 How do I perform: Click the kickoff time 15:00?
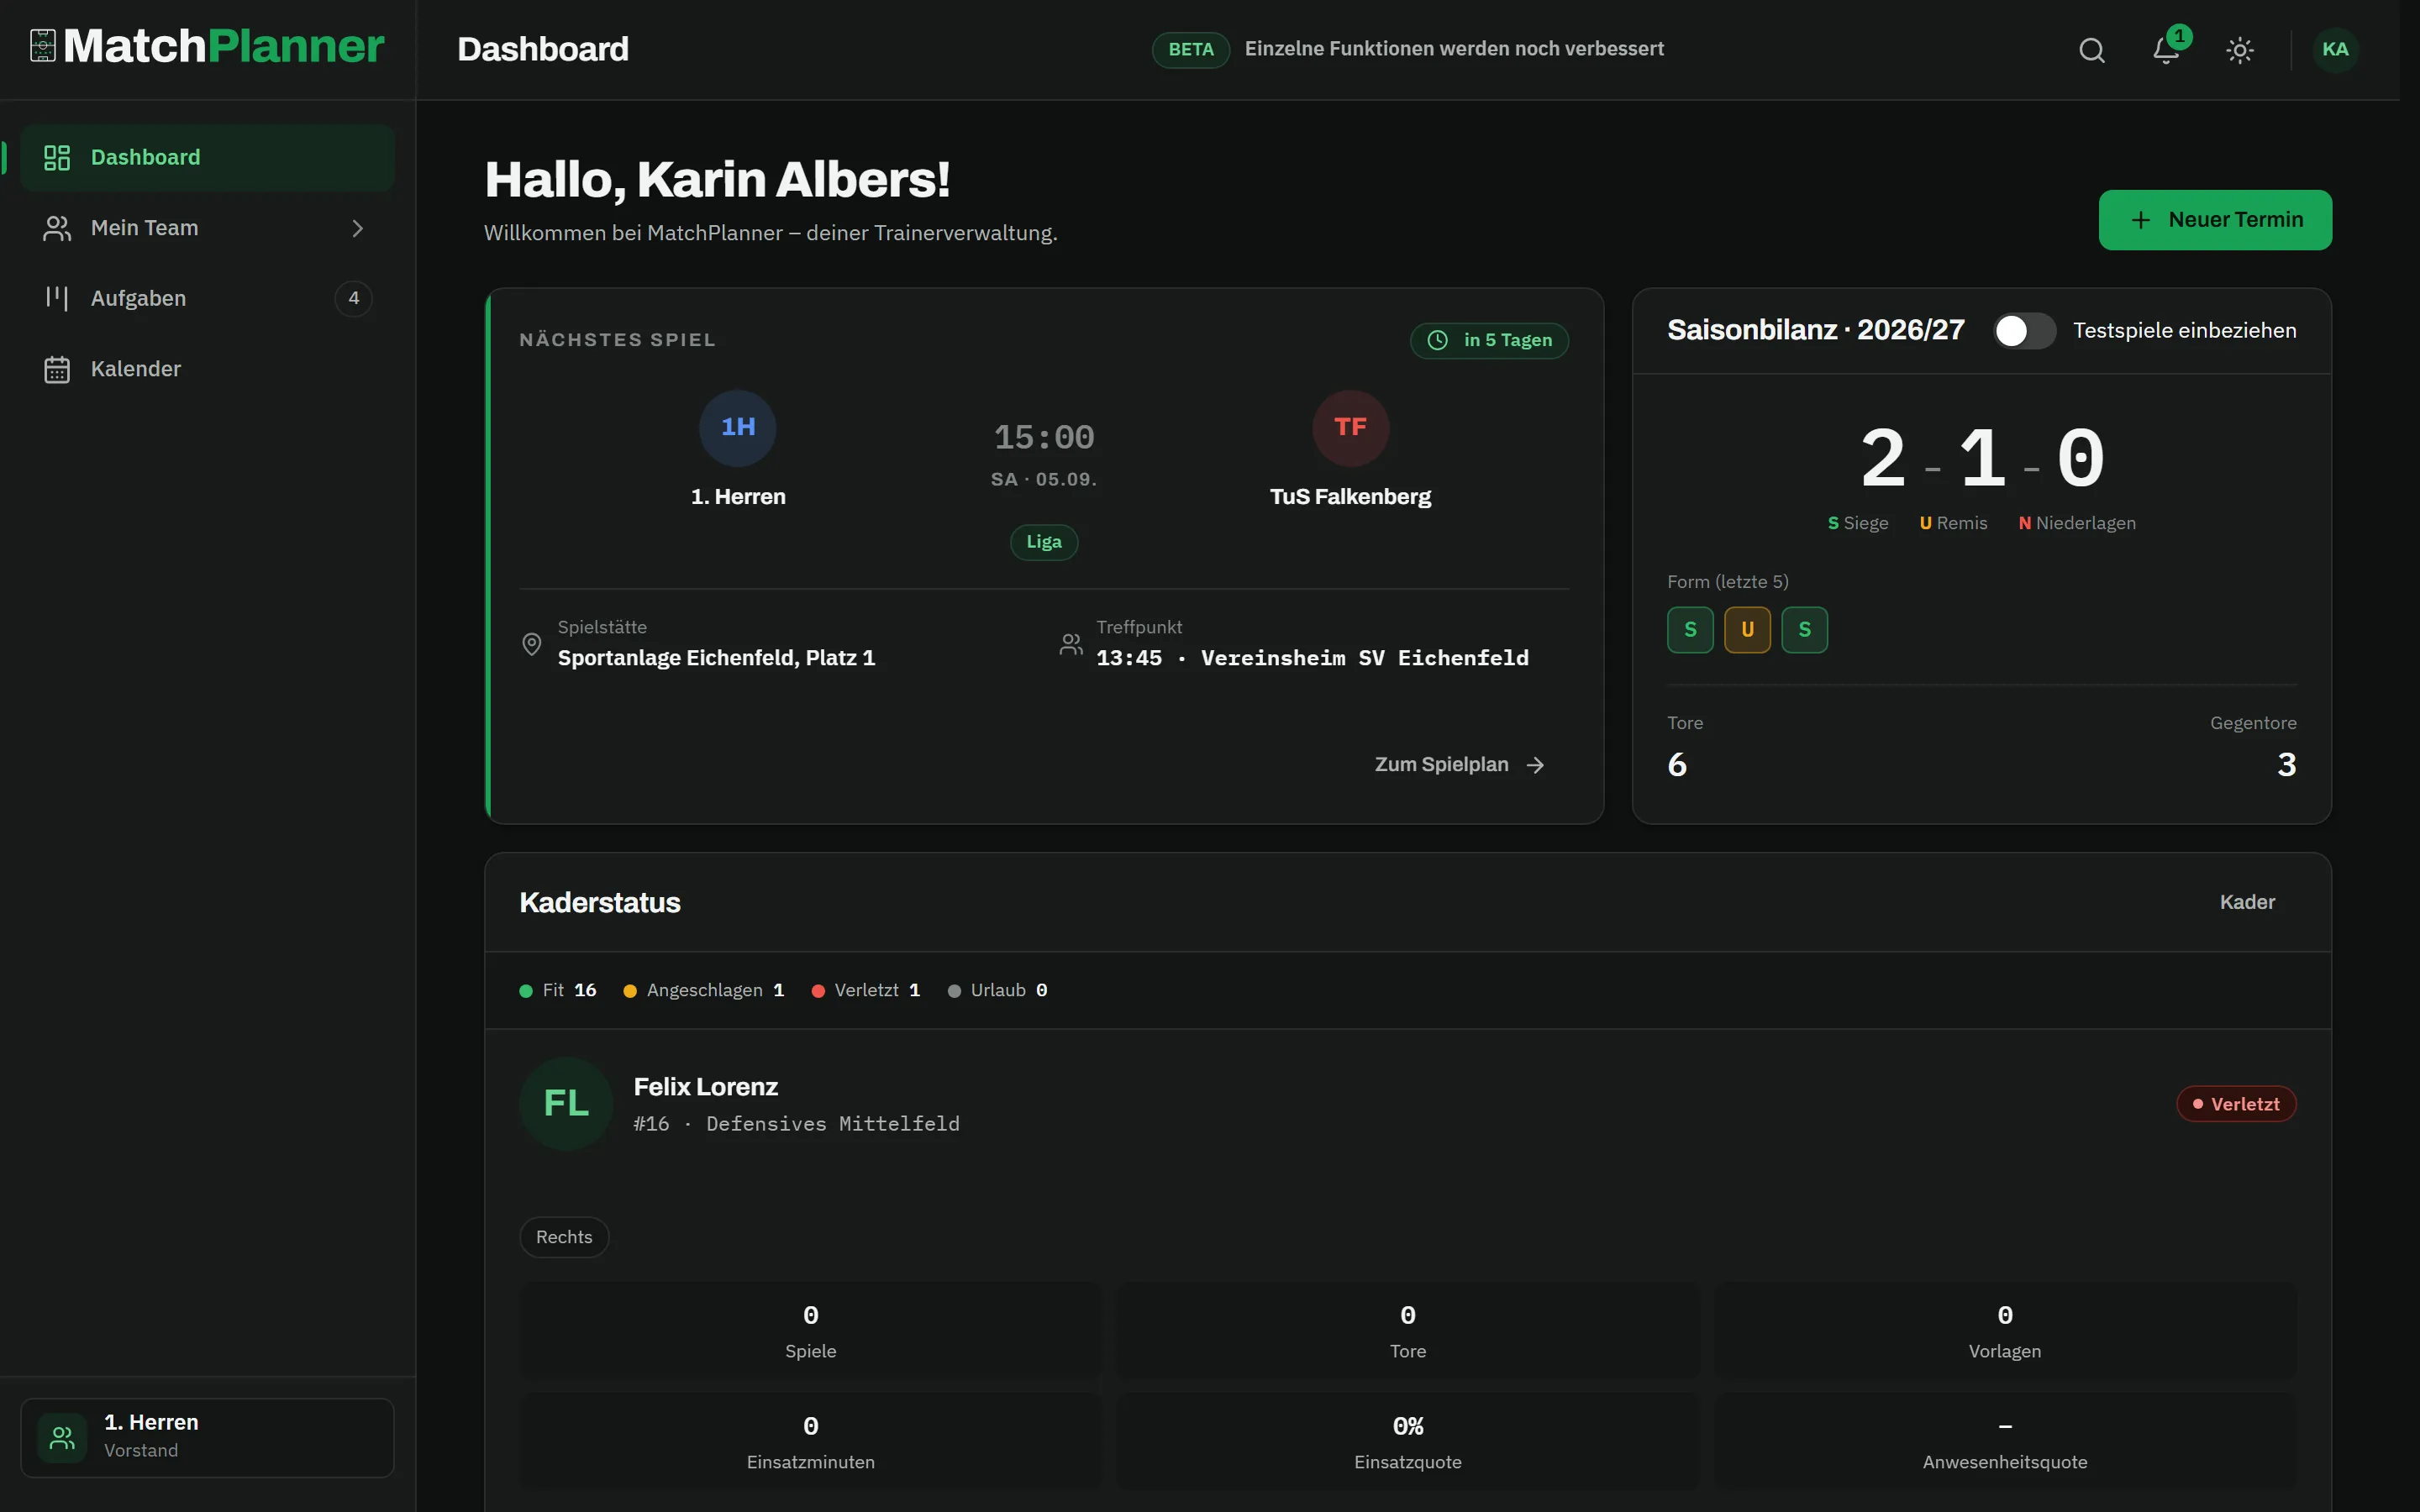point(1044,437)
